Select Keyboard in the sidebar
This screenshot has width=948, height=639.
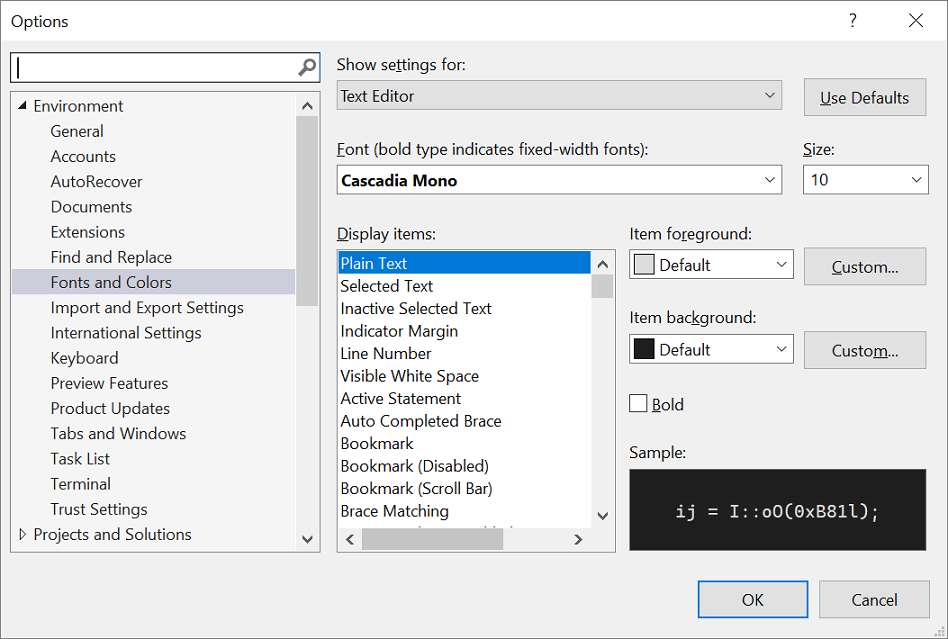[84, 357]
